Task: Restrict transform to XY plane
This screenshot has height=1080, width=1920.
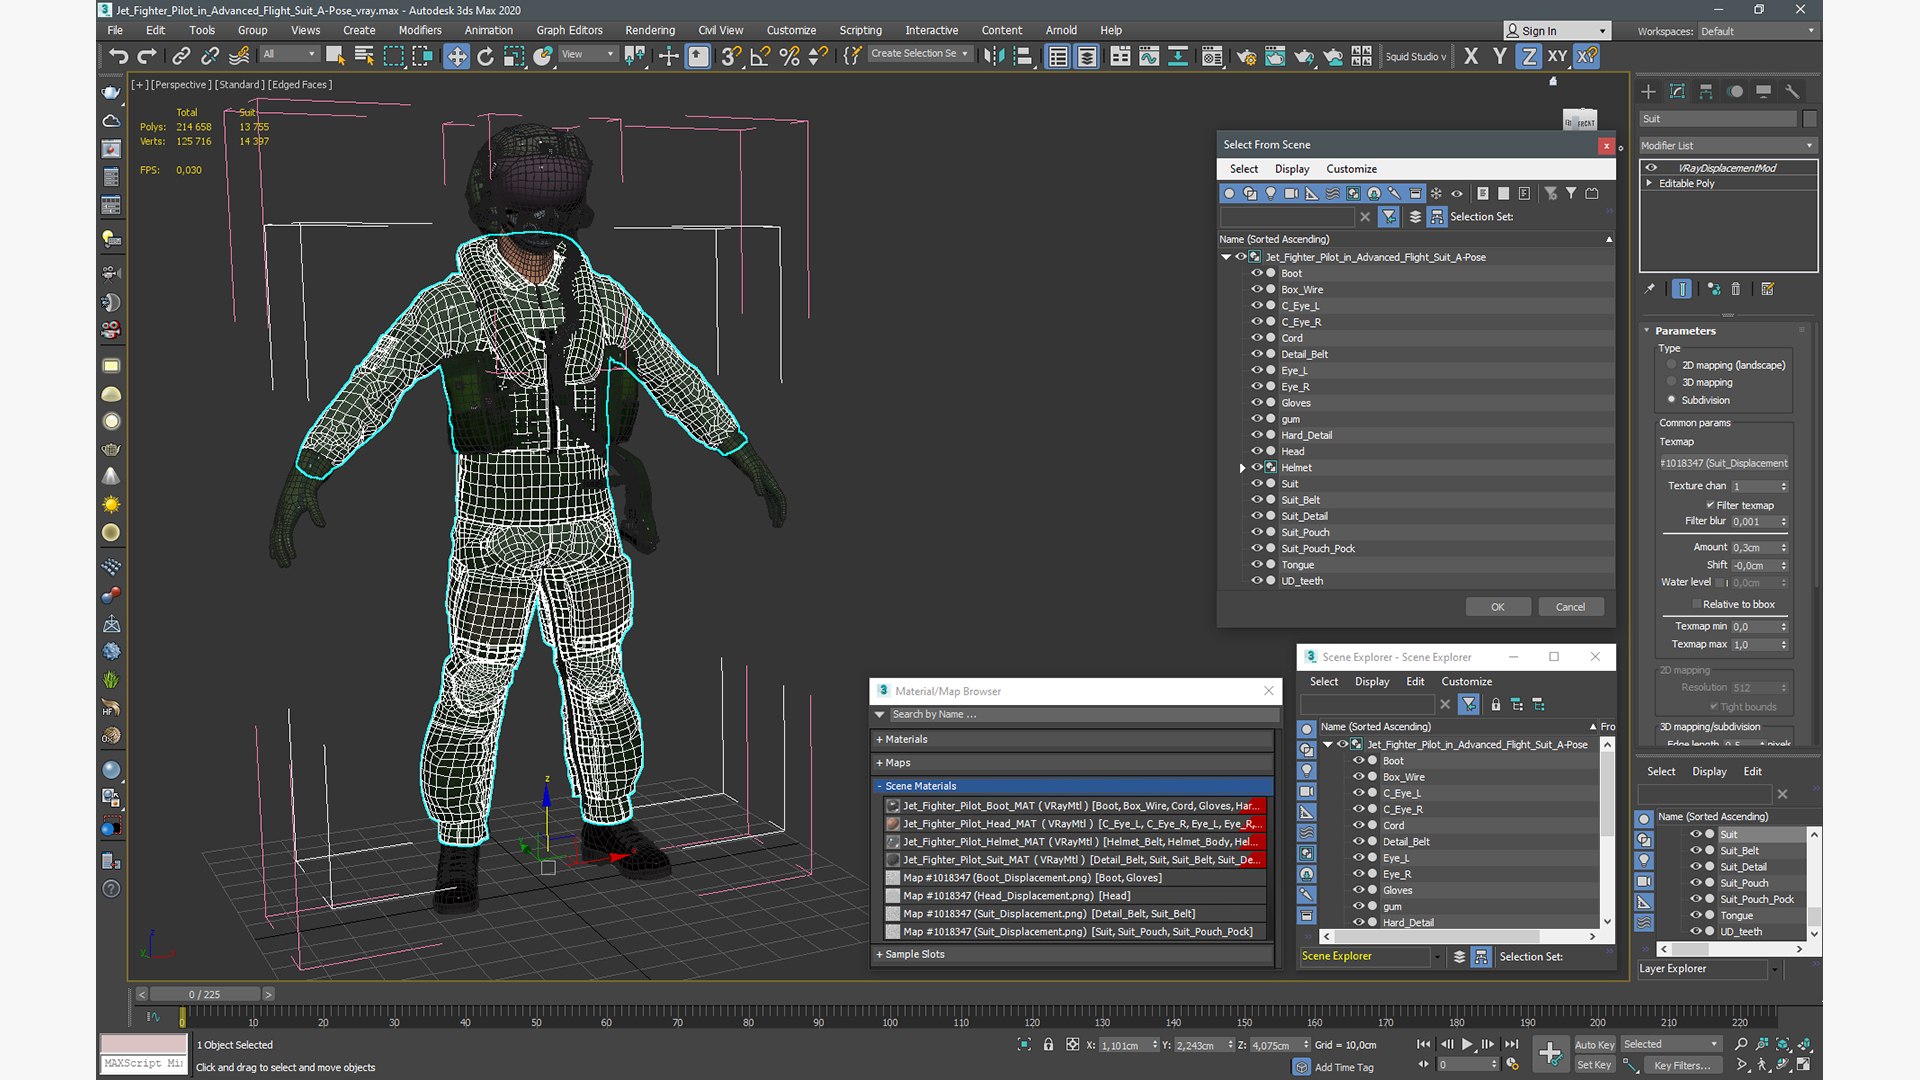Action: pos(1558,56)
